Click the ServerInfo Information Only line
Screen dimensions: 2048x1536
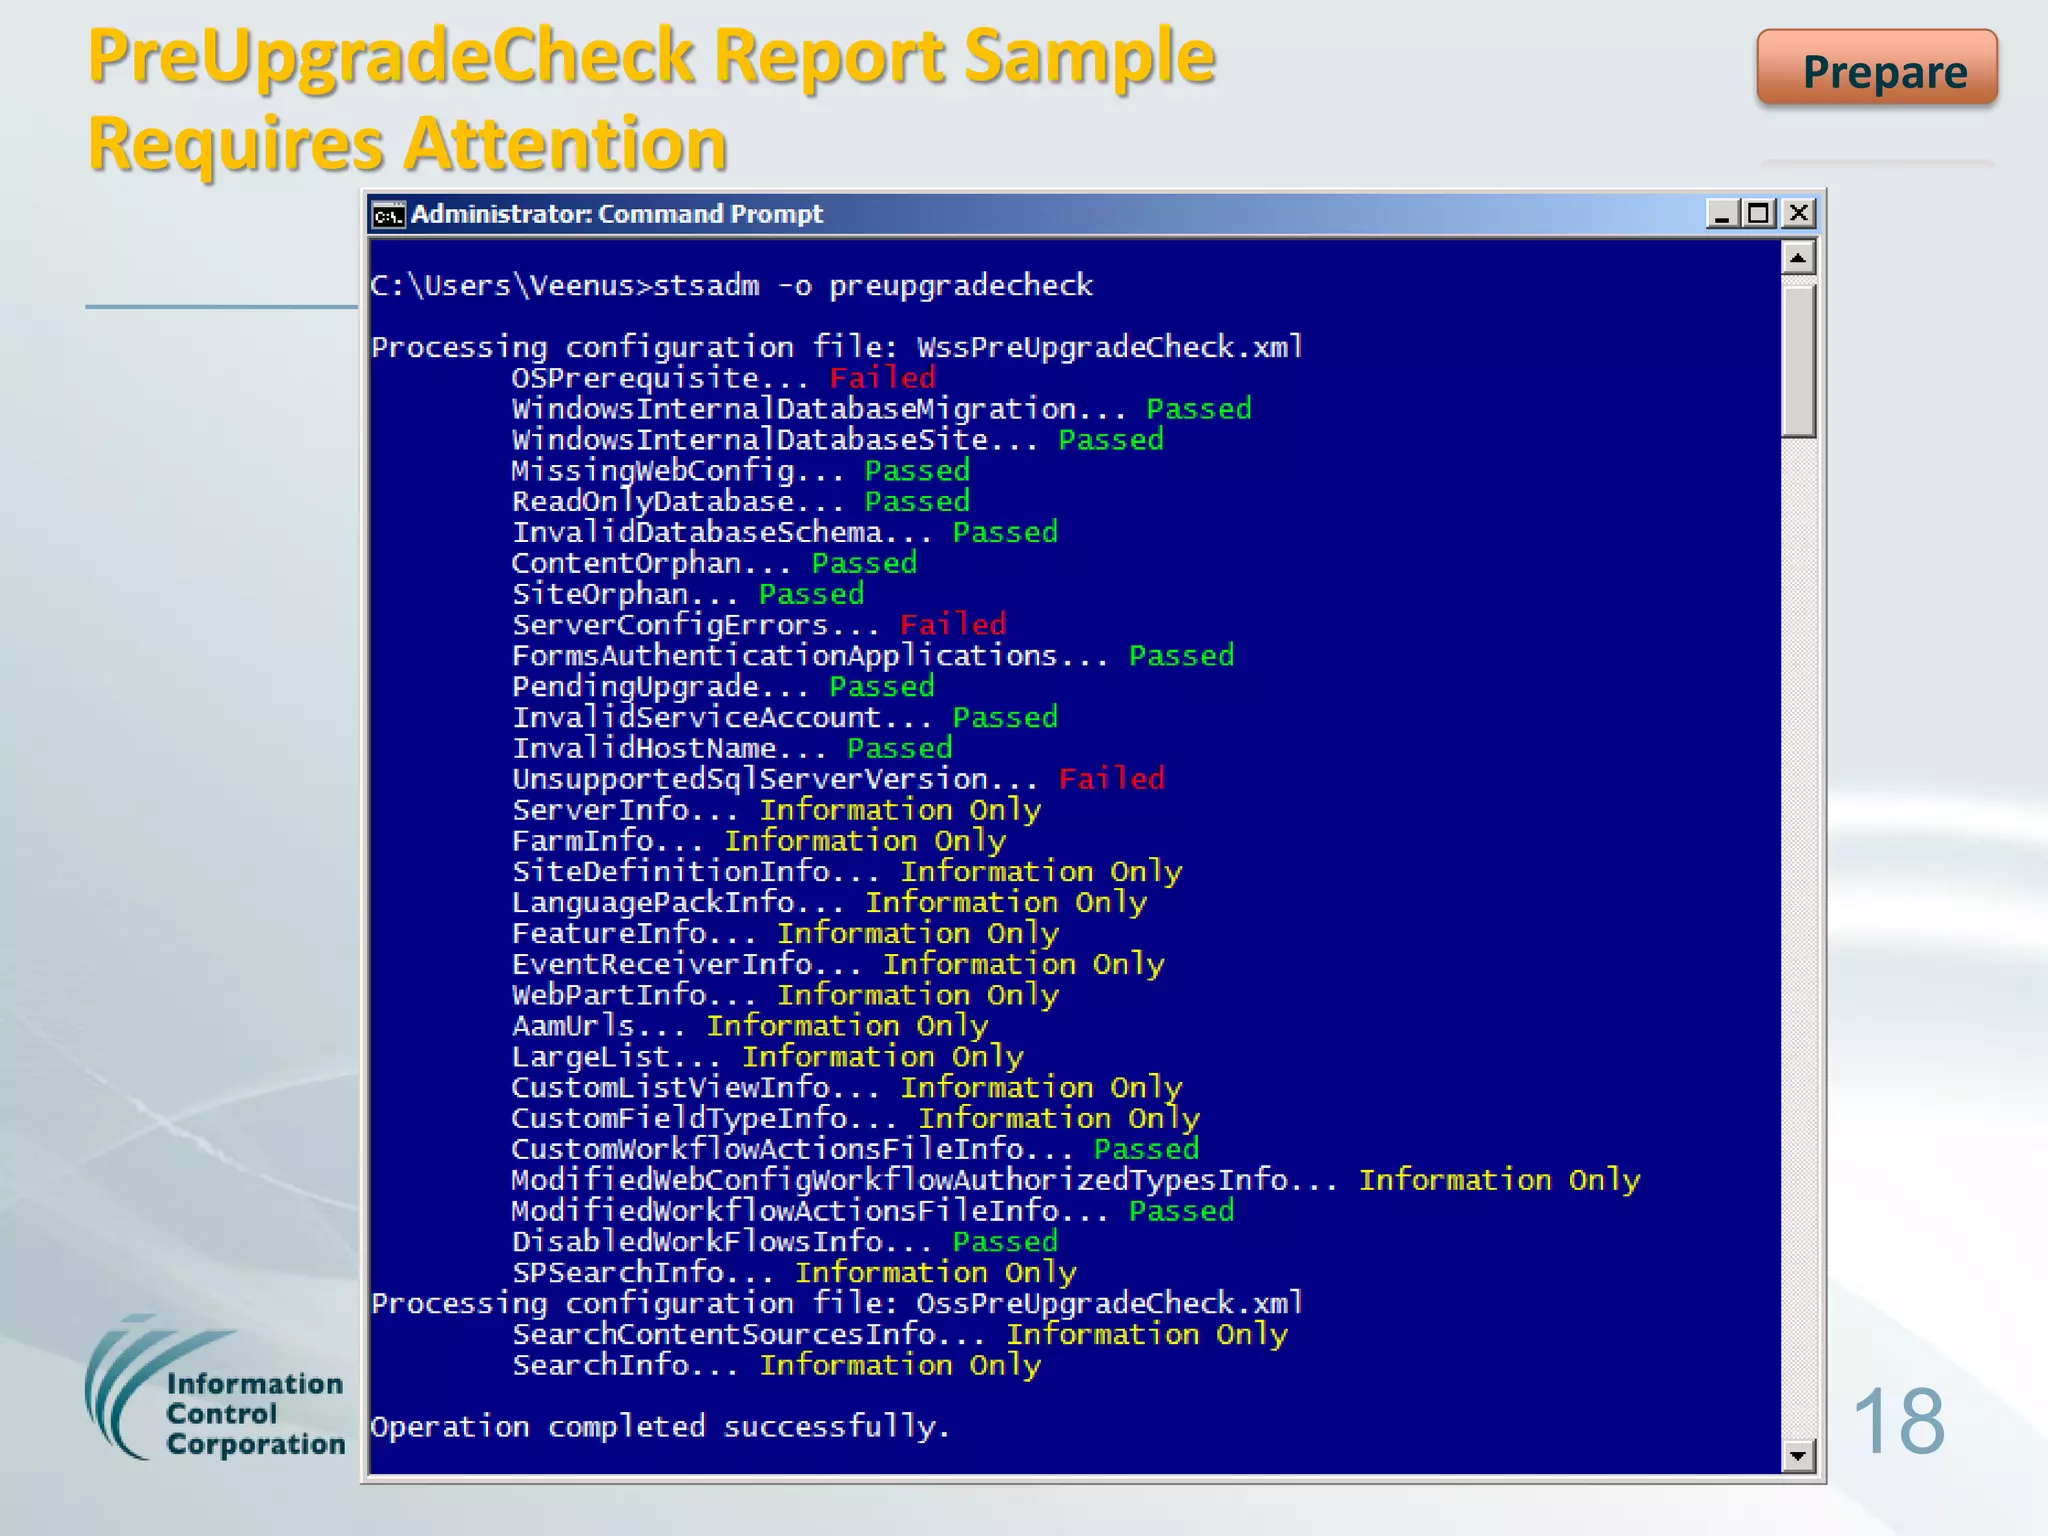click(x=776, y=810)
